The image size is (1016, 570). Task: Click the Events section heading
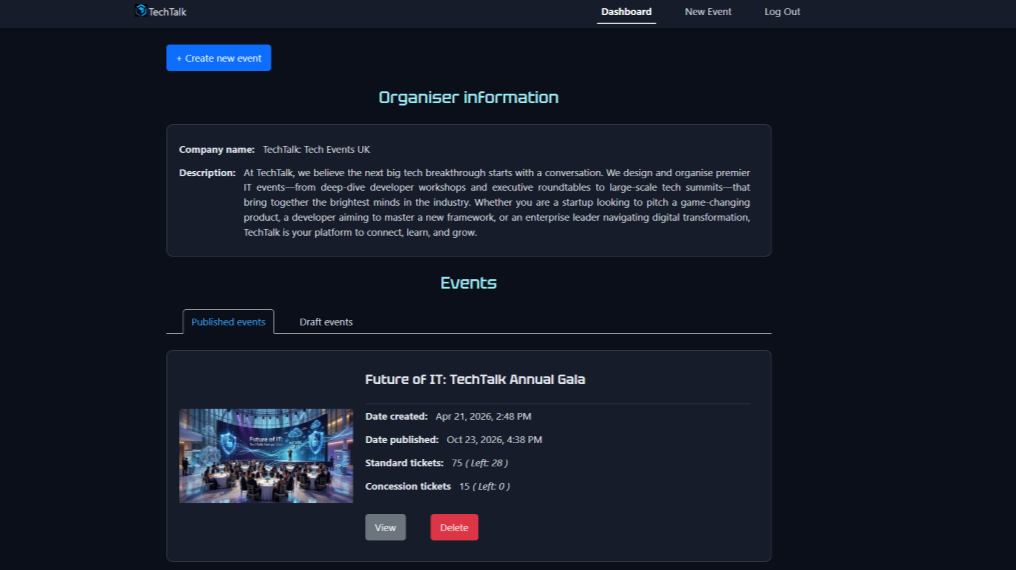[468, 283]
